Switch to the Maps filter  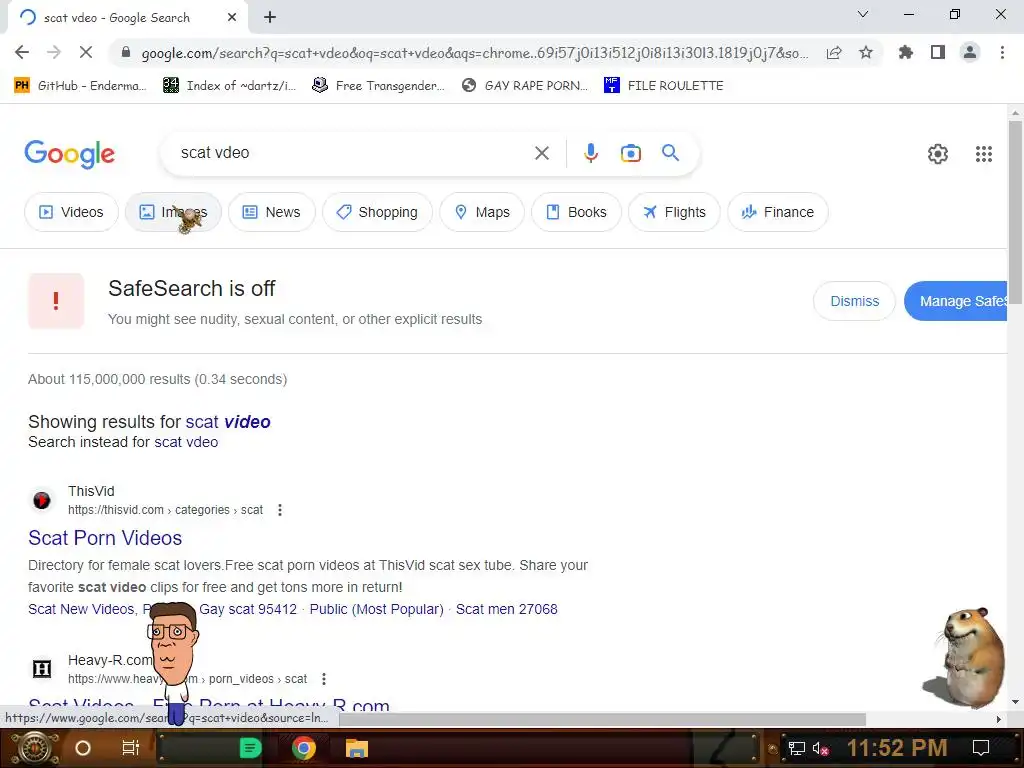click(482, 212)
